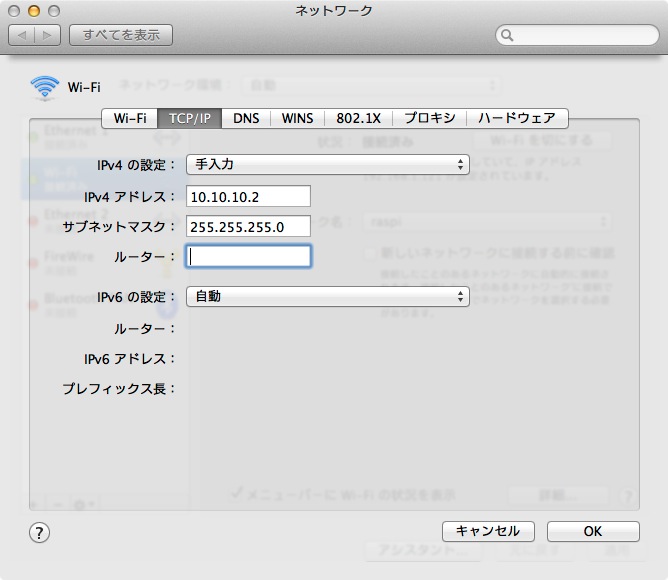This screenshot has height=580, width=668.
Task: Switch to the Wi-Fi tab
Action: tap(130, 118)
